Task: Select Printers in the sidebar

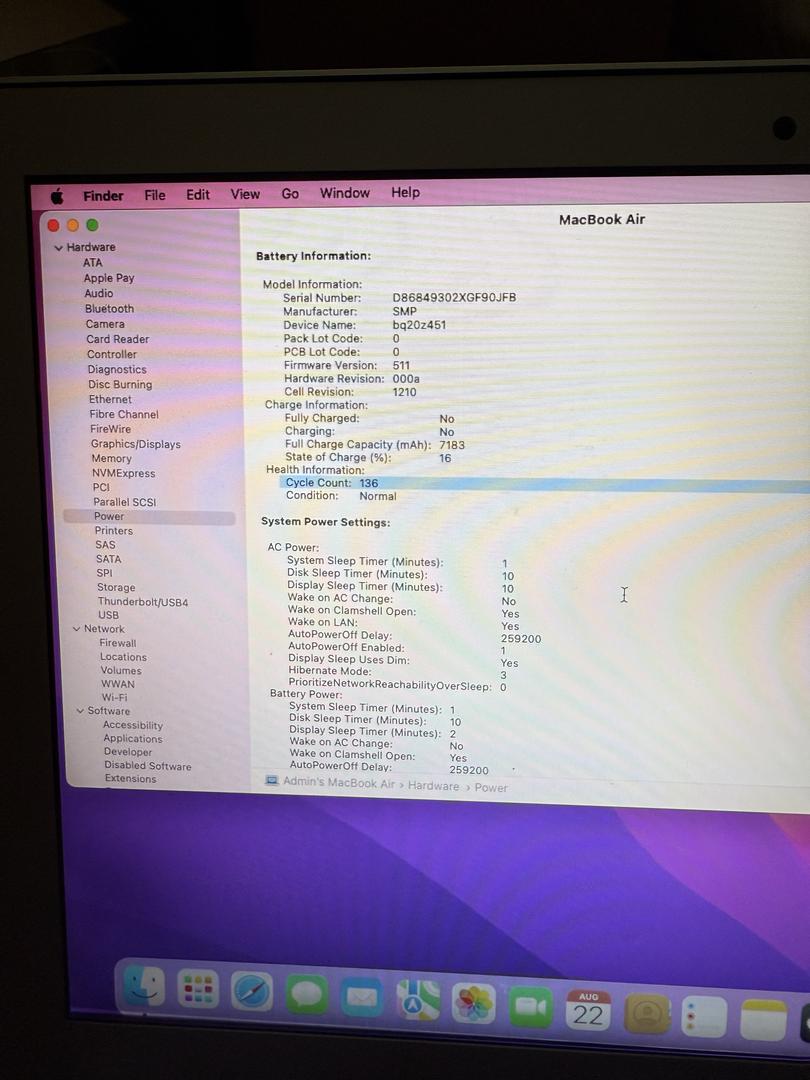Action: [114, 530]
